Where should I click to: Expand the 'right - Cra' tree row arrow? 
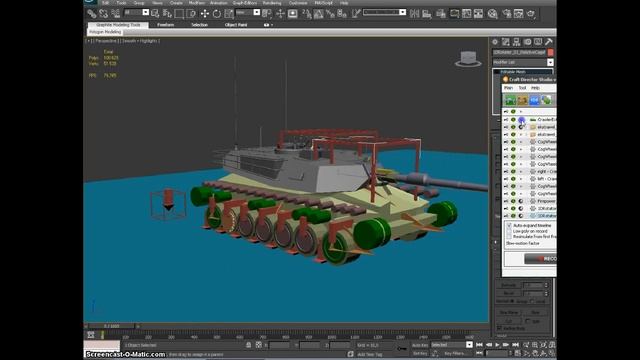coord(521,171)
